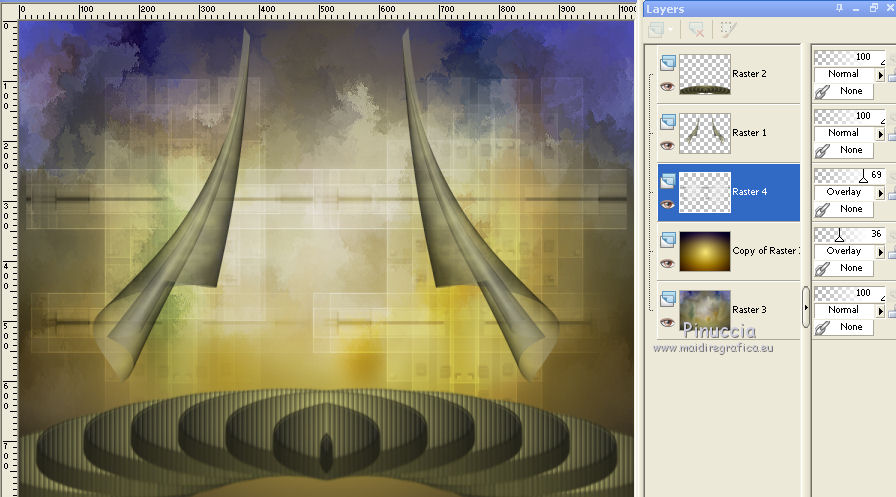Click the Raster 1 opacity slider showing 100

pyautogui.click(x=850, y=117)
